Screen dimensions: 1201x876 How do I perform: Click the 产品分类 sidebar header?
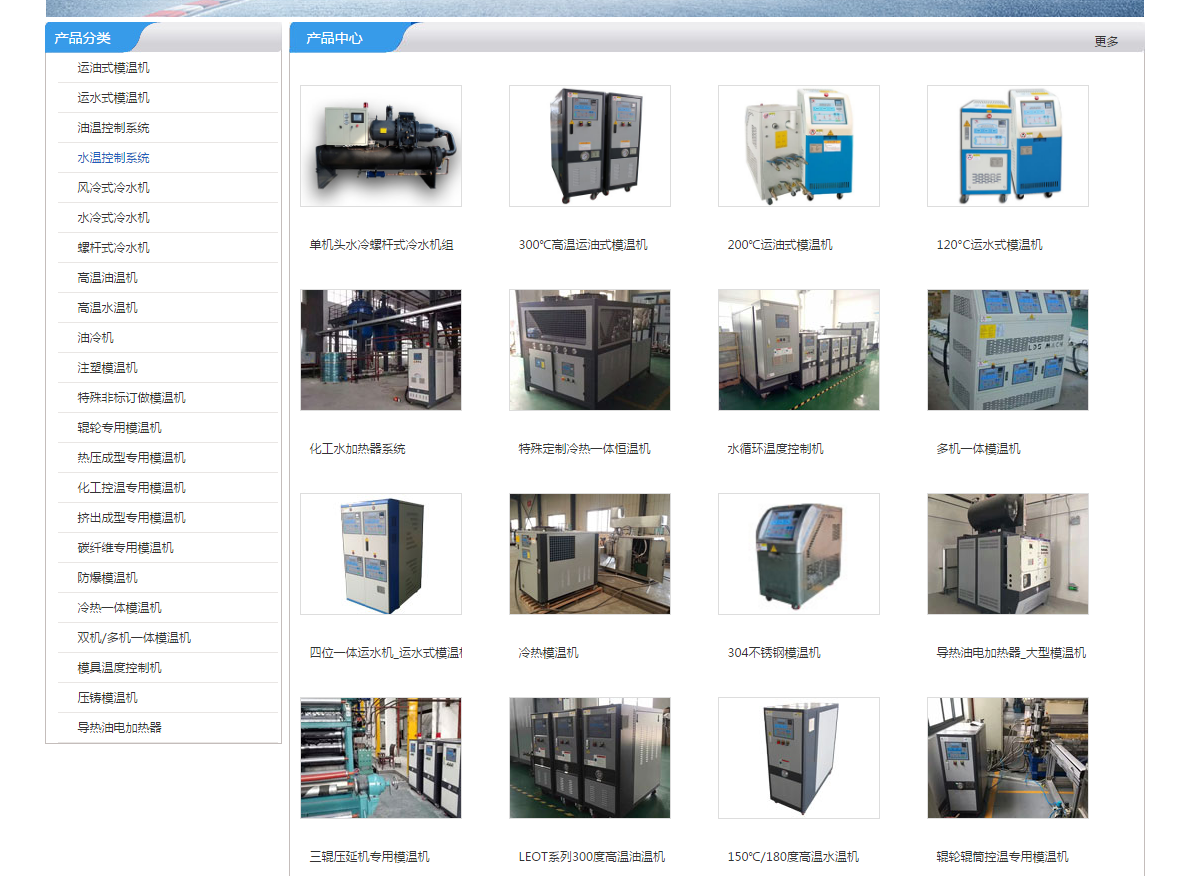pyautogui.click(x=83, y=39)
